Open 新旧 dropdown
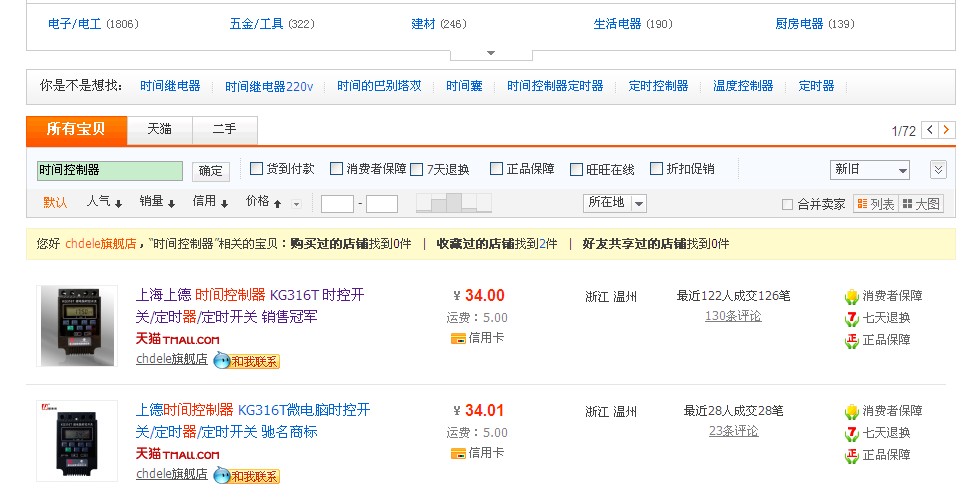Viewport: 963px width, 498px height. [x=870, y=169]
